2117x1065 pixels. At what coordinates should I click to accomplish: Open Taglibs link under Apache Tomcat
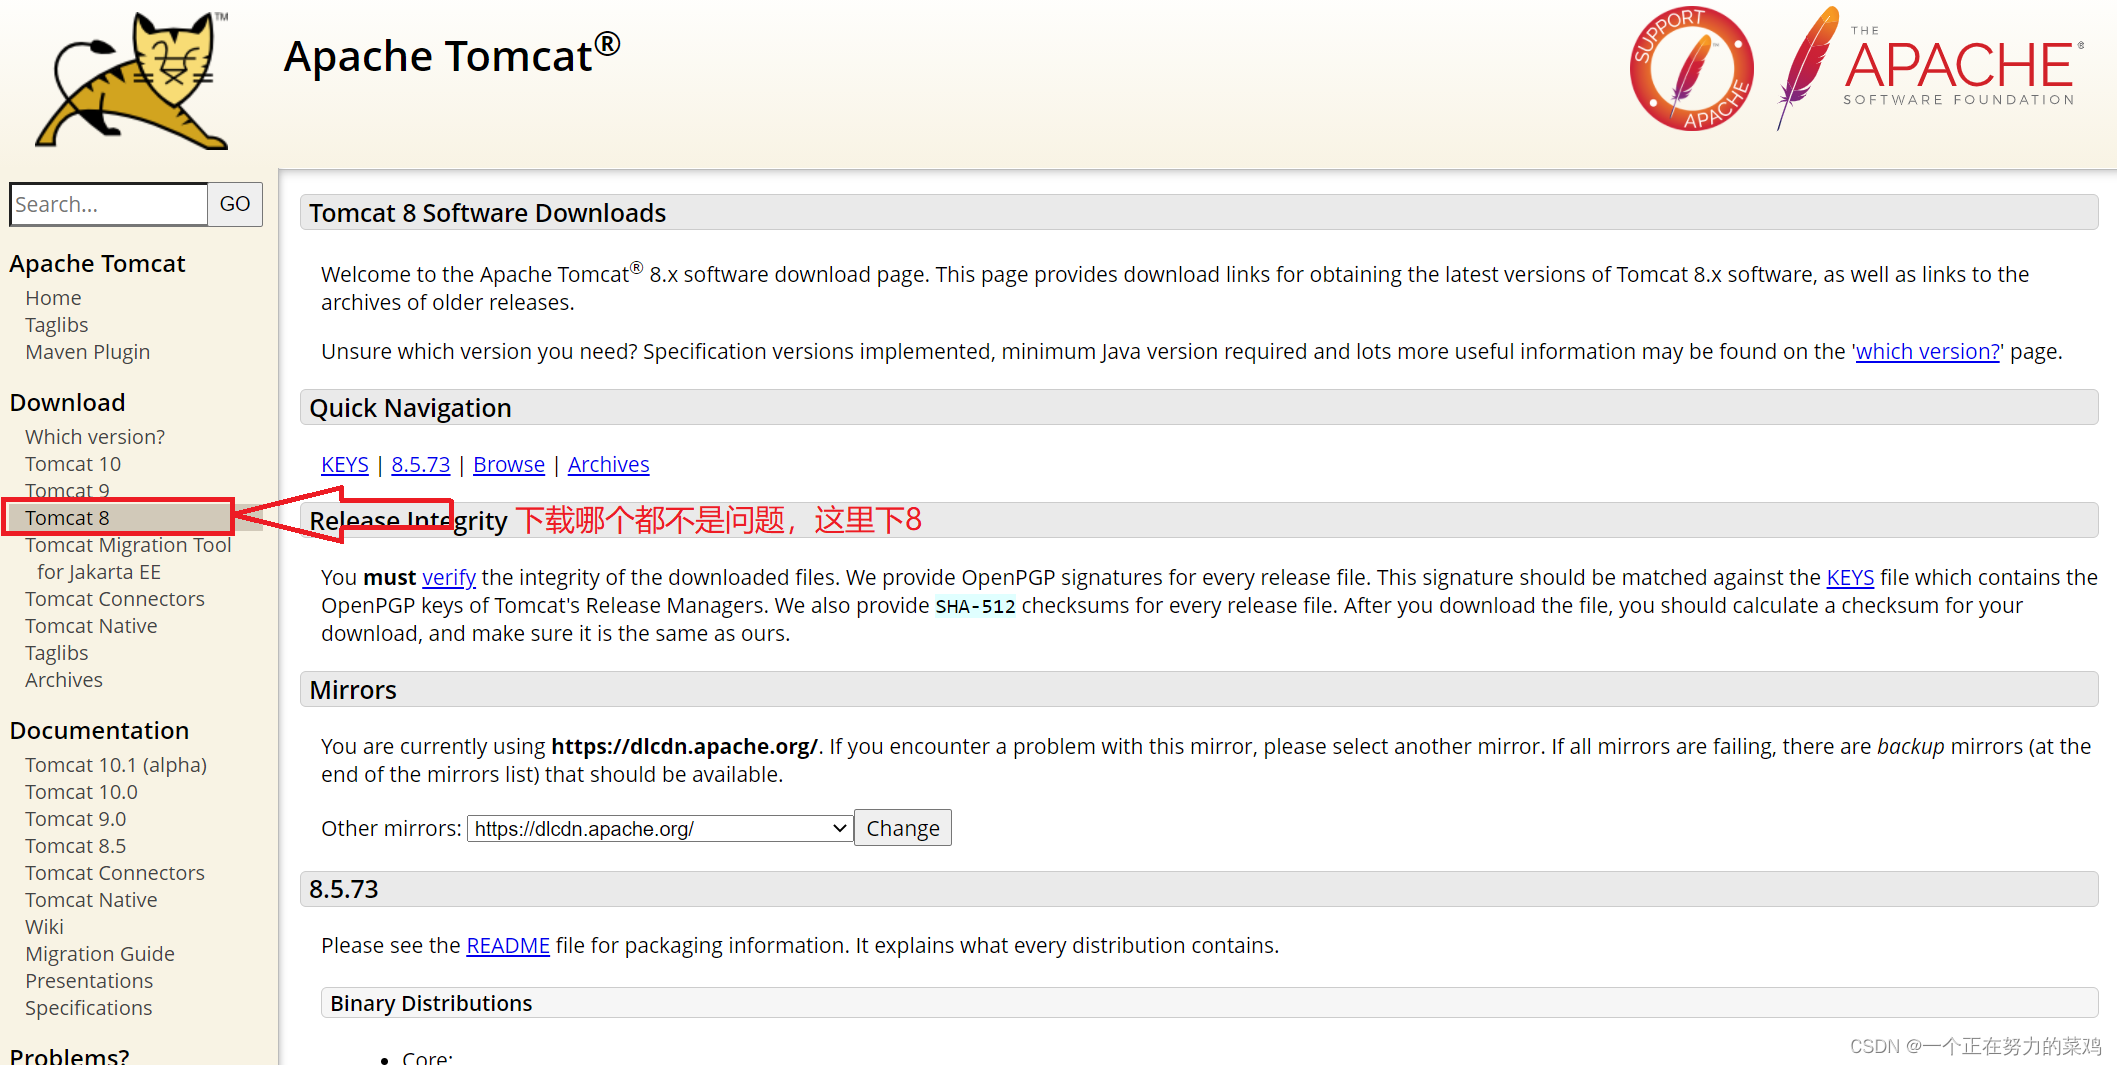[57, 325]
